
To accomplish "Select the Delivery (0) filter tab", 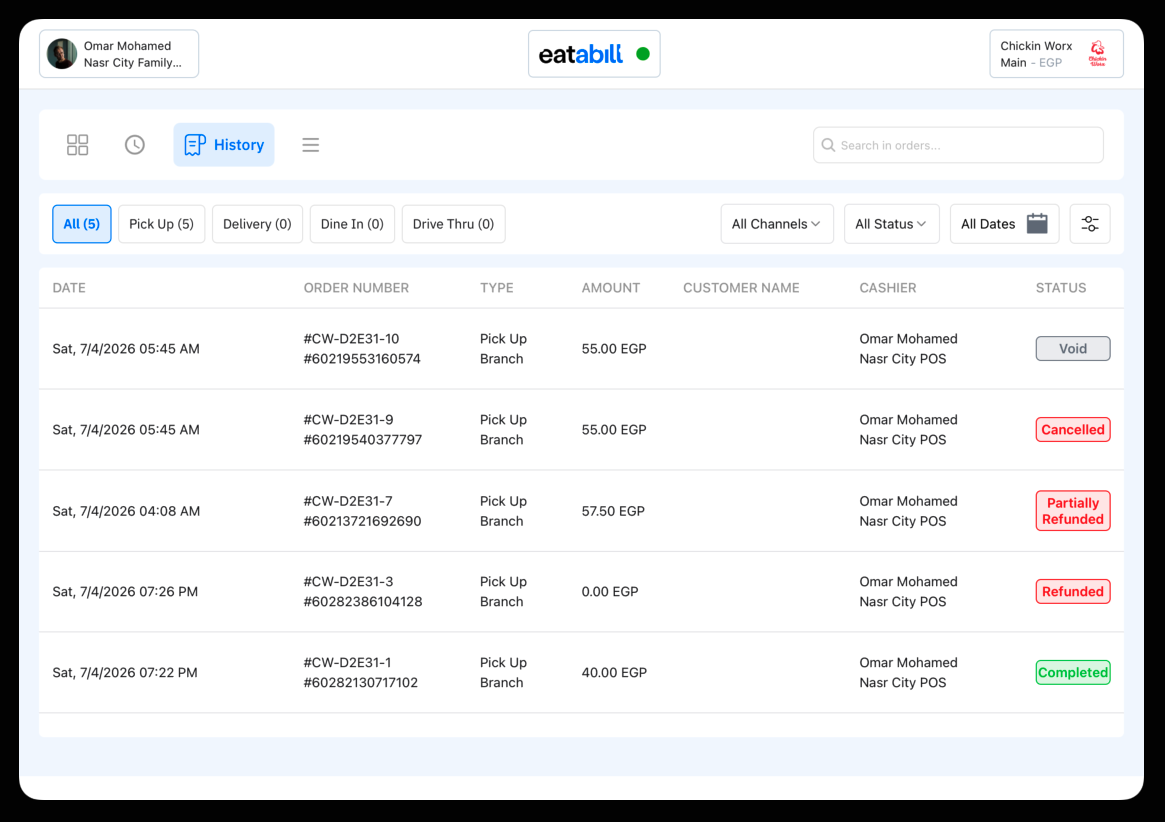I will tap(257, 224).
